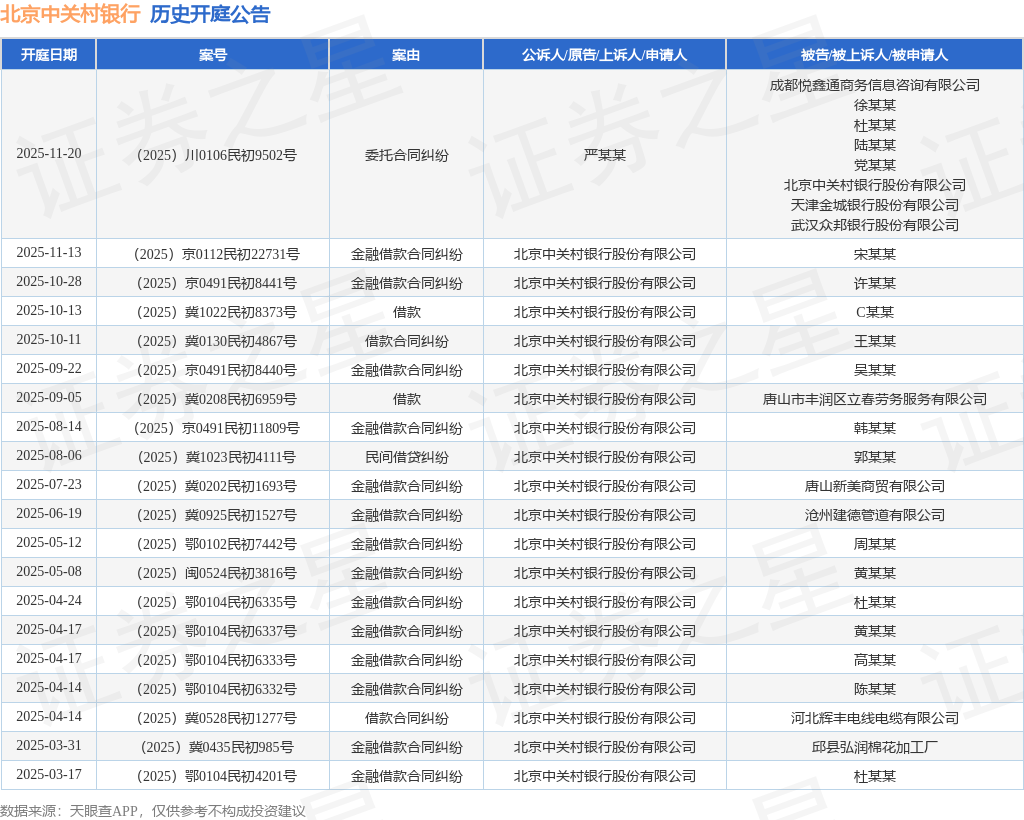Image resolution: width=1024 pixels, height=820 pixels.
Task: Click defendant 成都悦鑫通商务信息咨询有限公司
Action: 874,85
